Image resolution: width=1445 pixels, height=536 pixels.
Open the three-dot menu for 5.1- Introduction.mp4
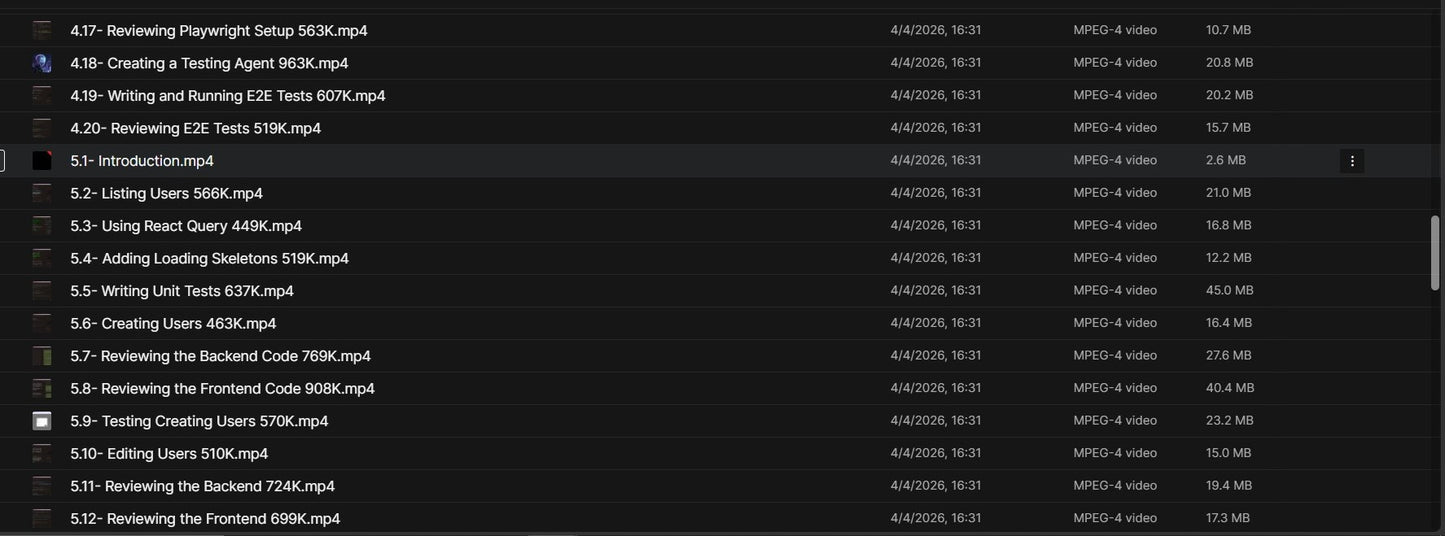click(x=1352, y=161)
